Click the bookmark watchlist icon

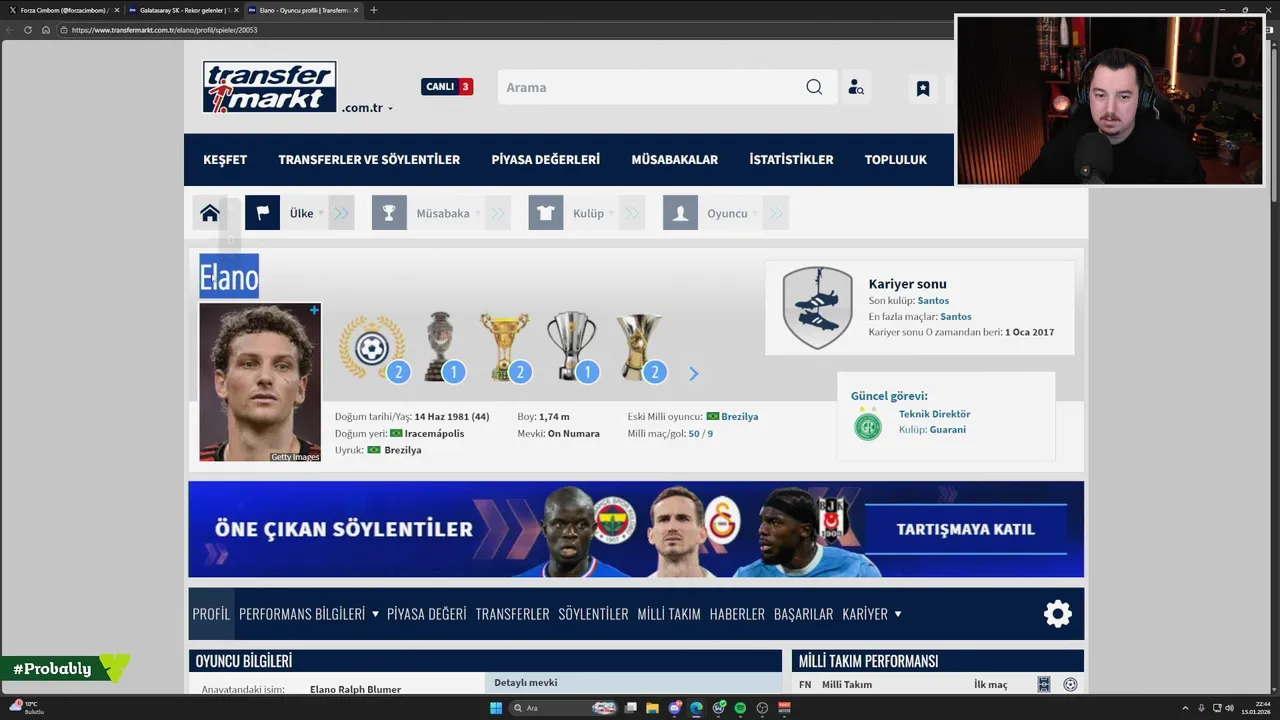click(x=923, y=88)
